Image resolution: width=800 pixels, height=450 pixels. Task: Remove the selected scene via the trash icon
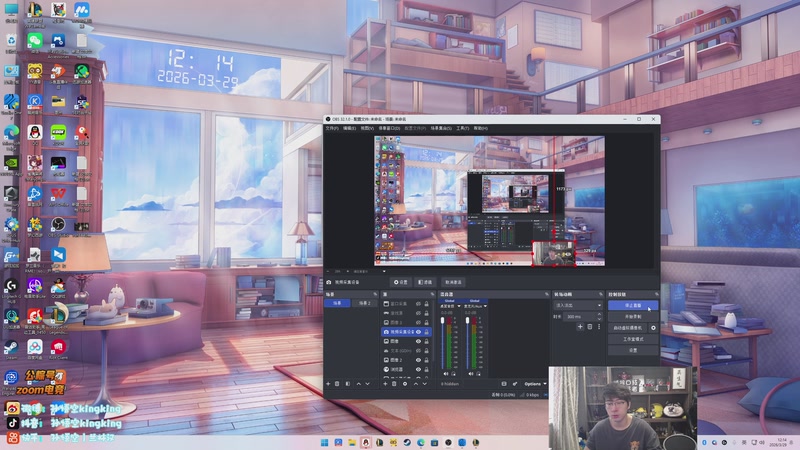click(x=337, y=384)
